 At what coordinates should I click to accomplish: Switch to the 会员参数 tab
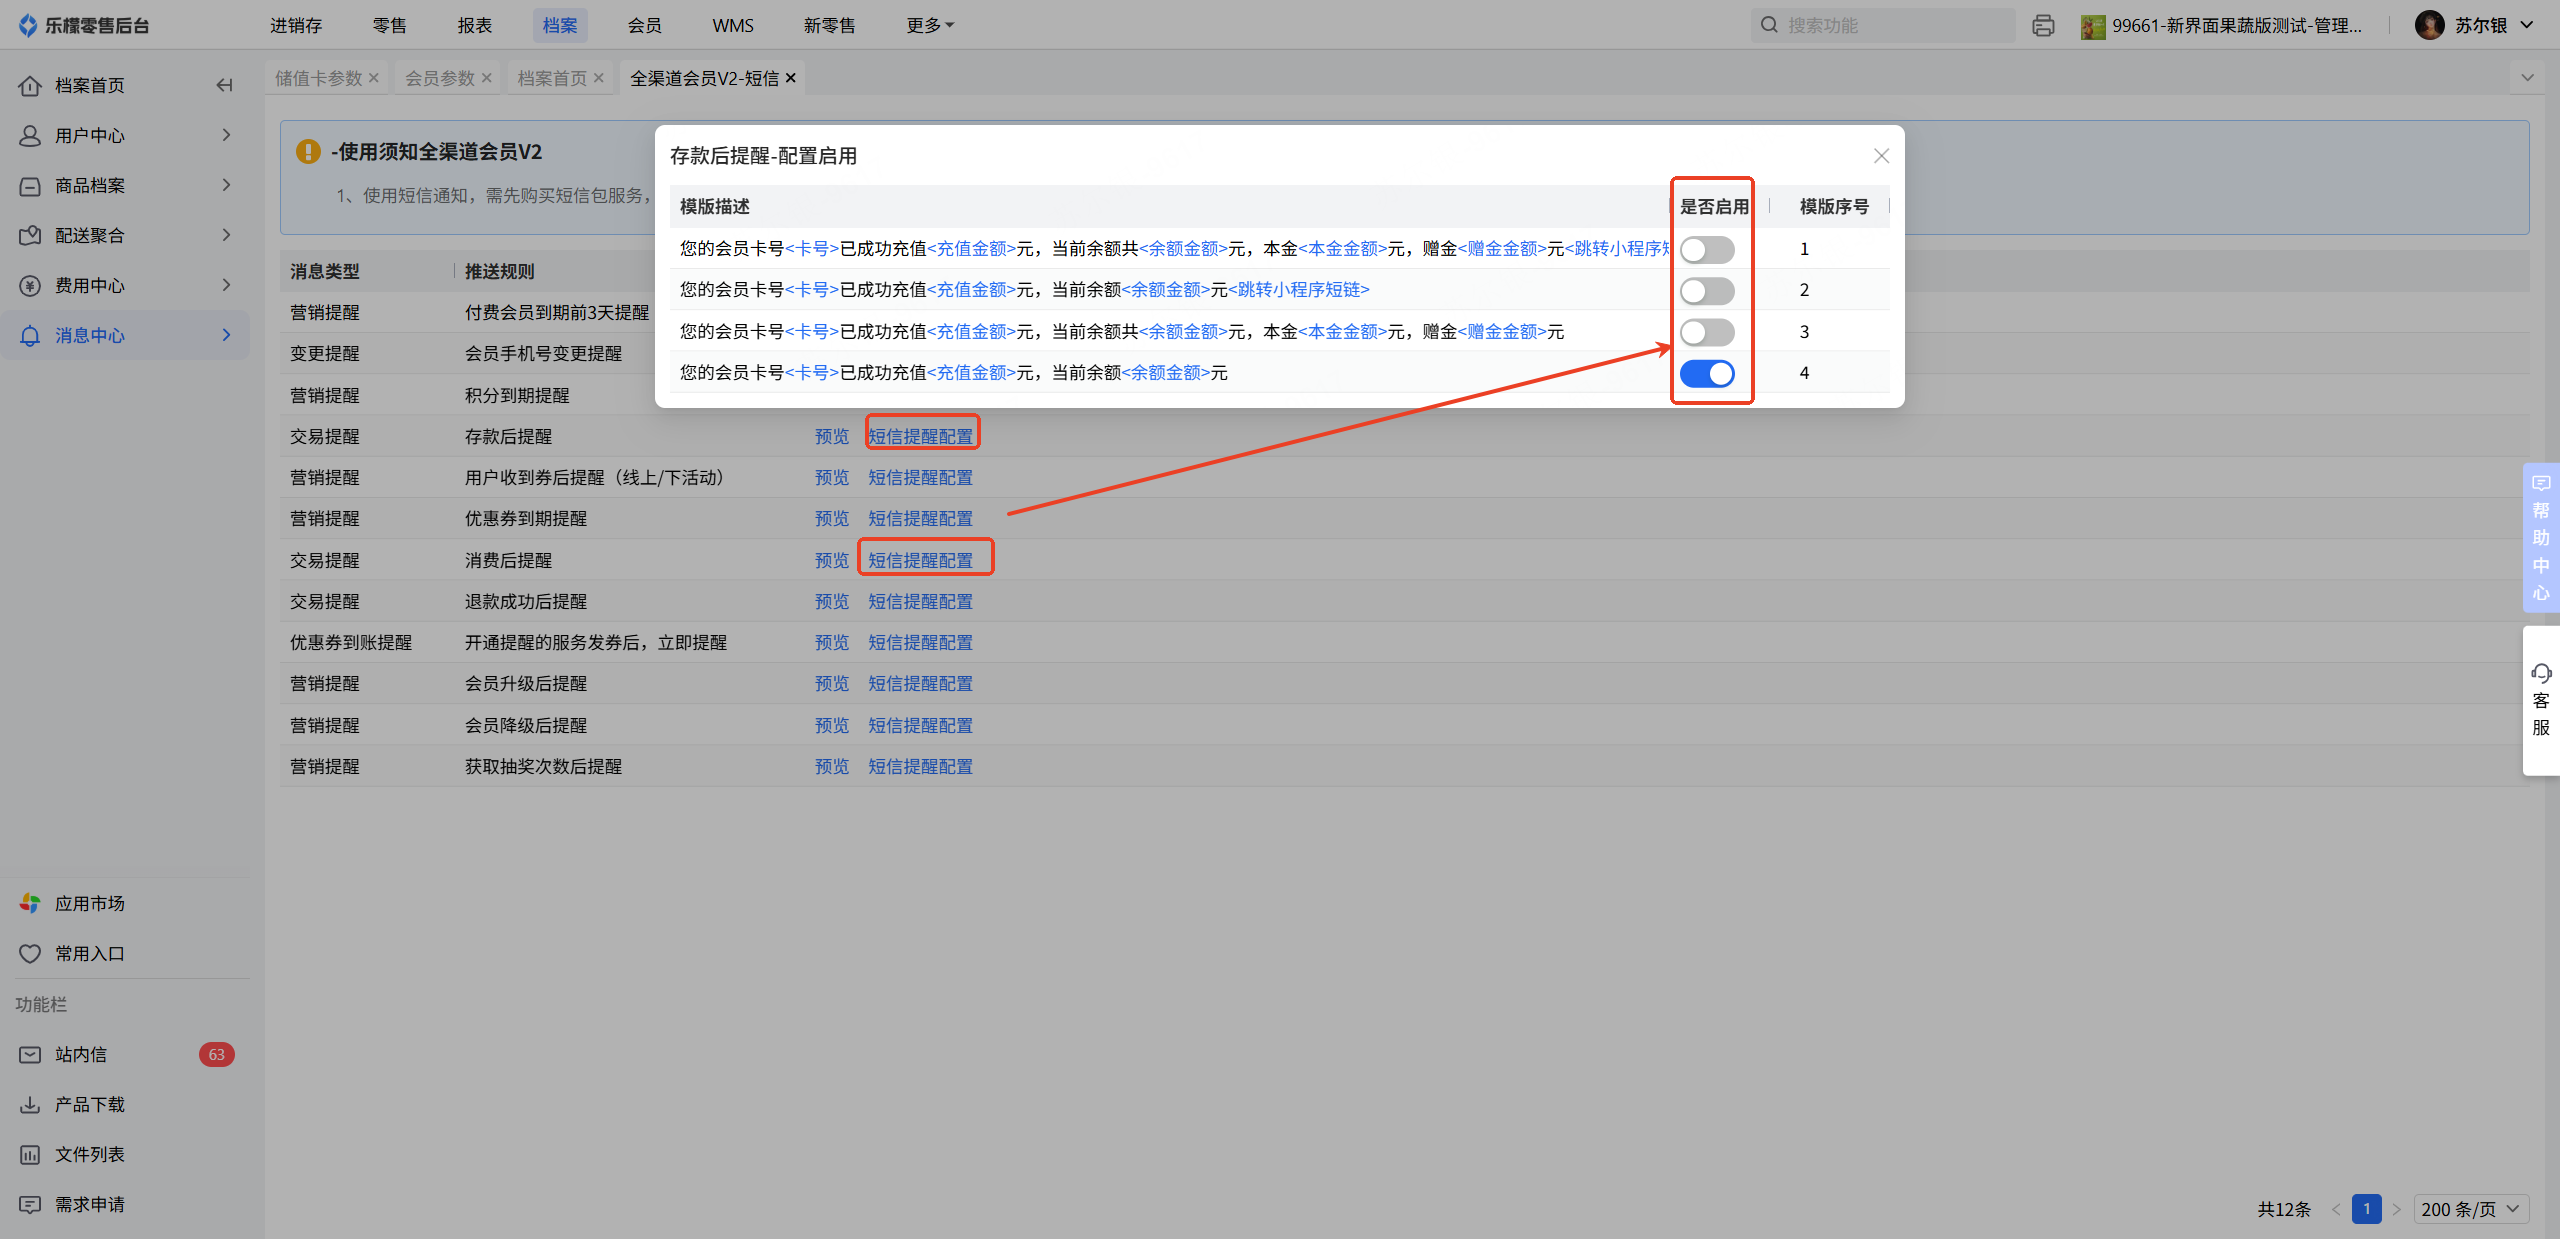[439, 78]
